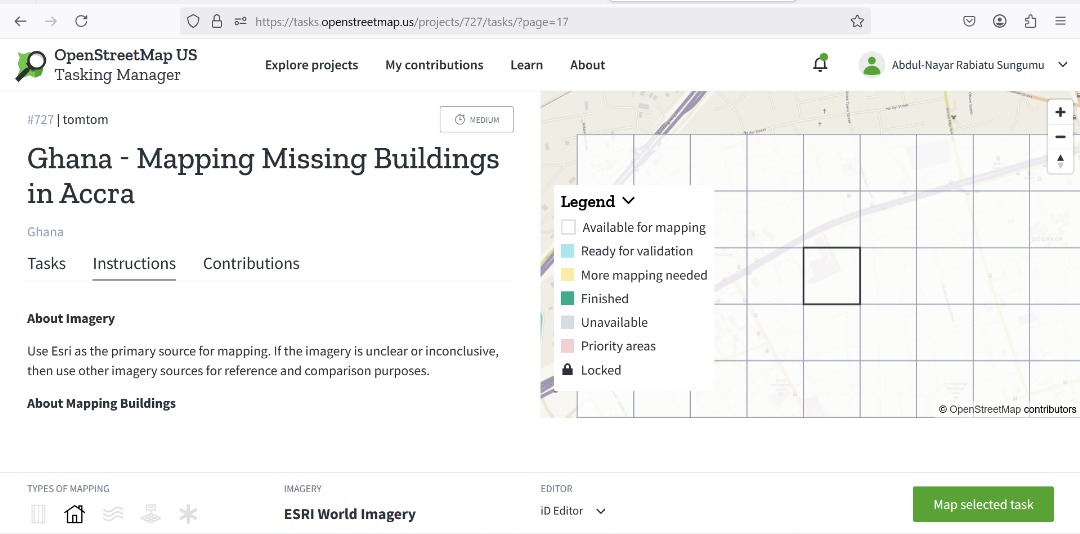Click the green user avatar icon
1080x534 pixels.
click(x=871, y=65)
